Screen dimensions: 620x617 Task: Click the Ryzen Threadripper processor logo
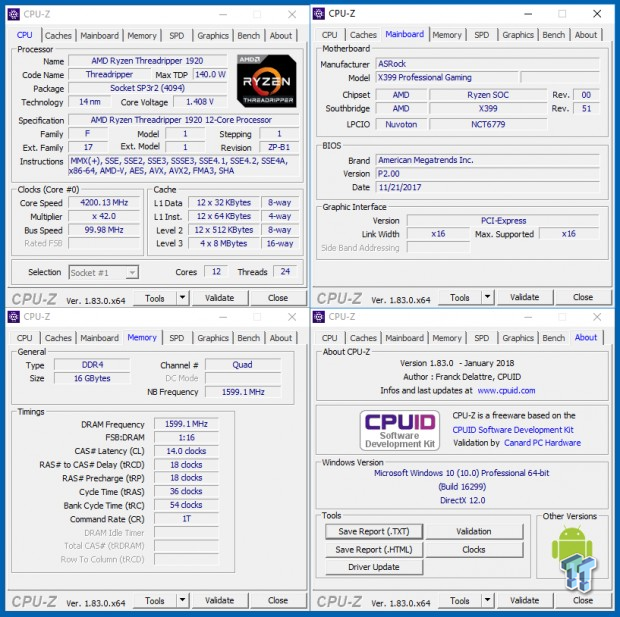[x=267, y=81]
